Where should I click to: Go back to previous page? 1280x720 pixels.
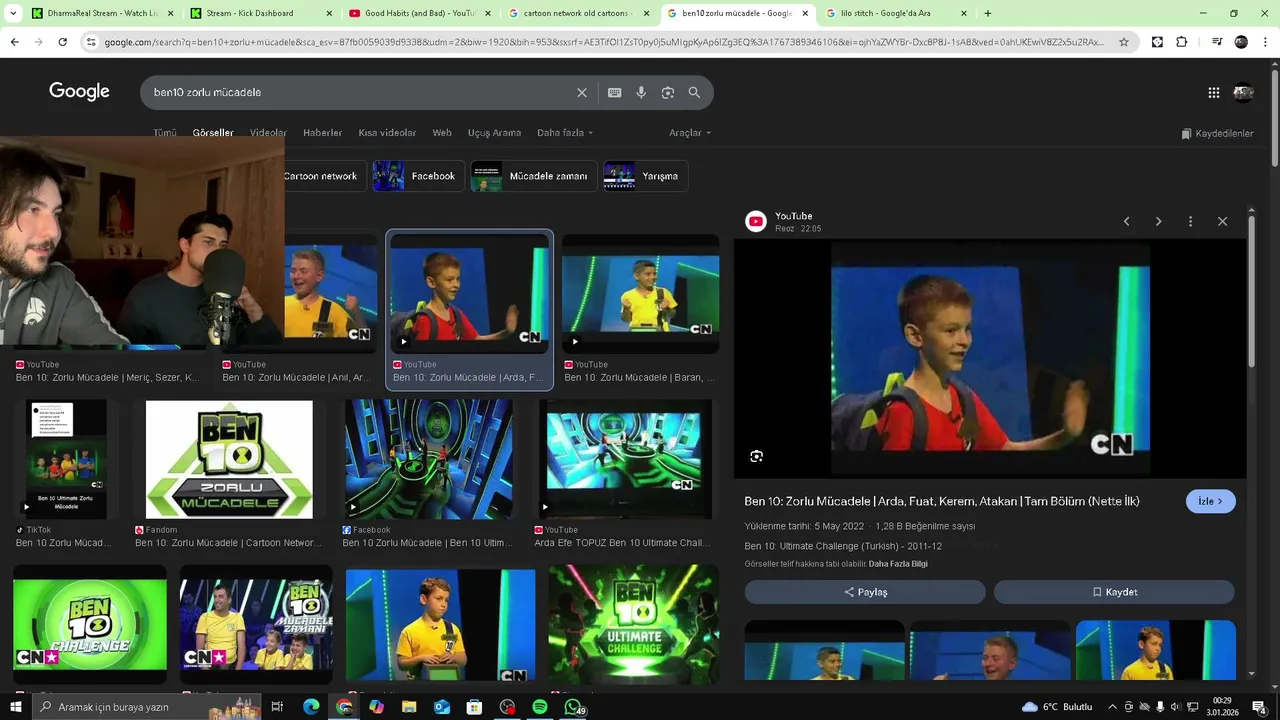coord(14,42)
